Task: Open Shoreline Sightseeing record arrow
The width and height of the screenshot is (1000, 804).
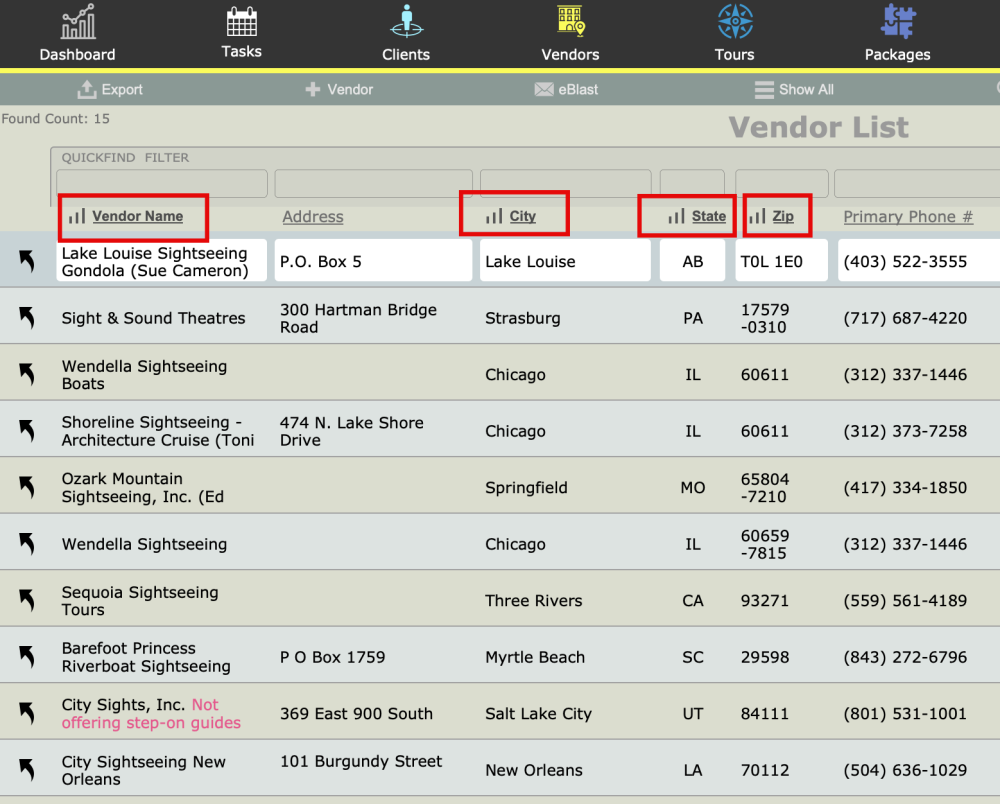Action: pyautogui.click(x=27, y=431)
